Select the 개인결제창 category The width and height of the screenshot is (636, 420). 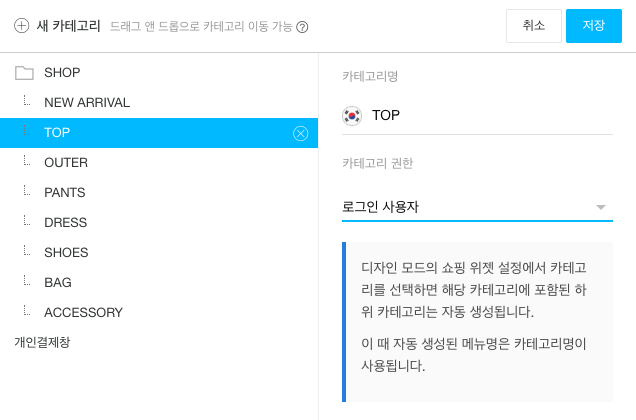click(159, 342)
